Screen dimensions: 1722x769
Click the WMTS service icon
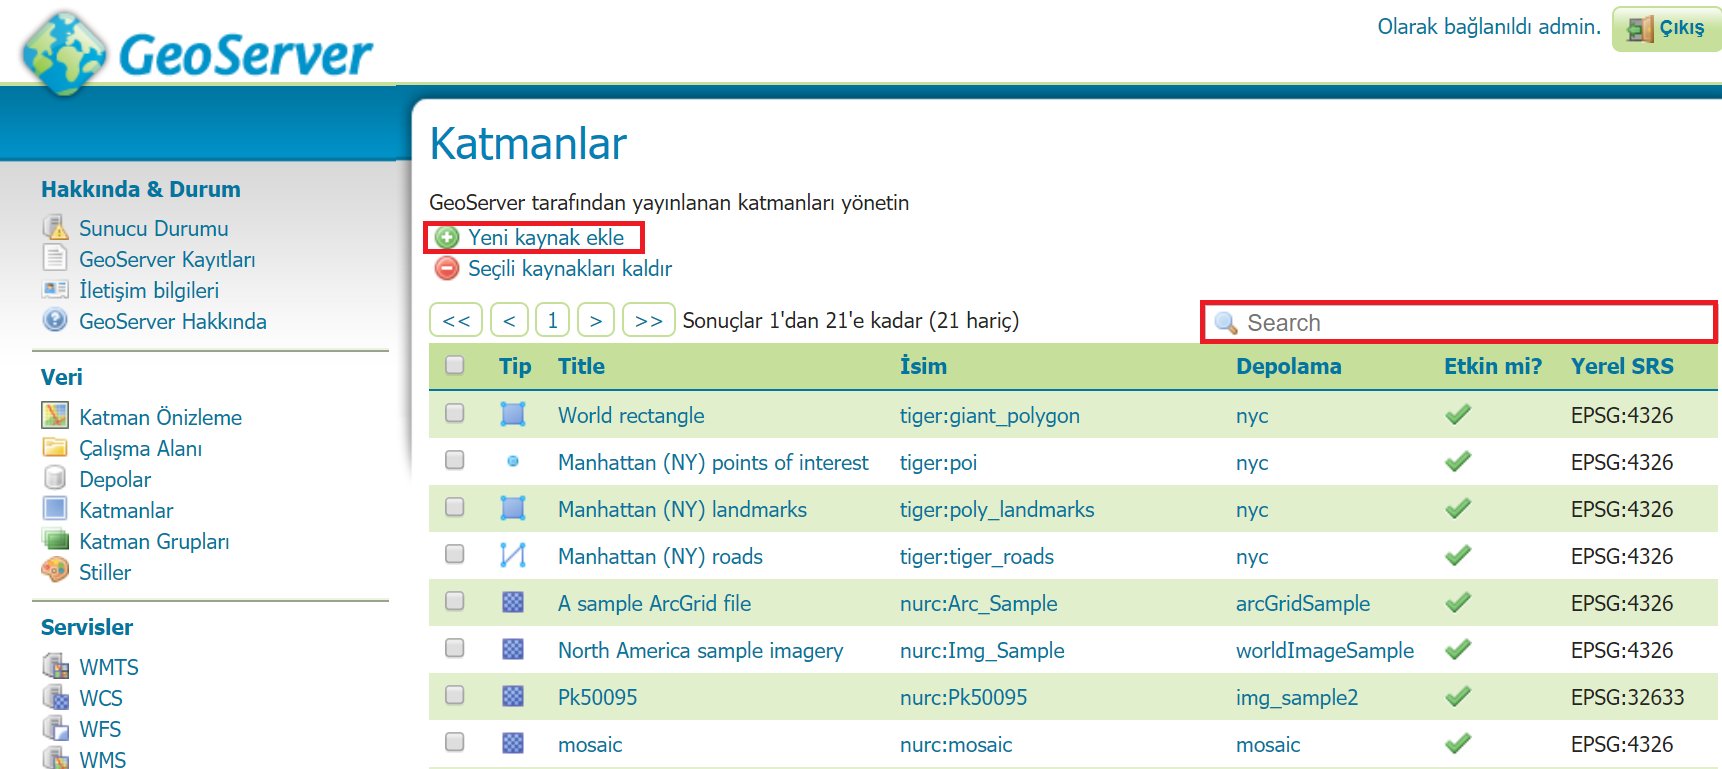pyautogui.click(x=55, y=665)
